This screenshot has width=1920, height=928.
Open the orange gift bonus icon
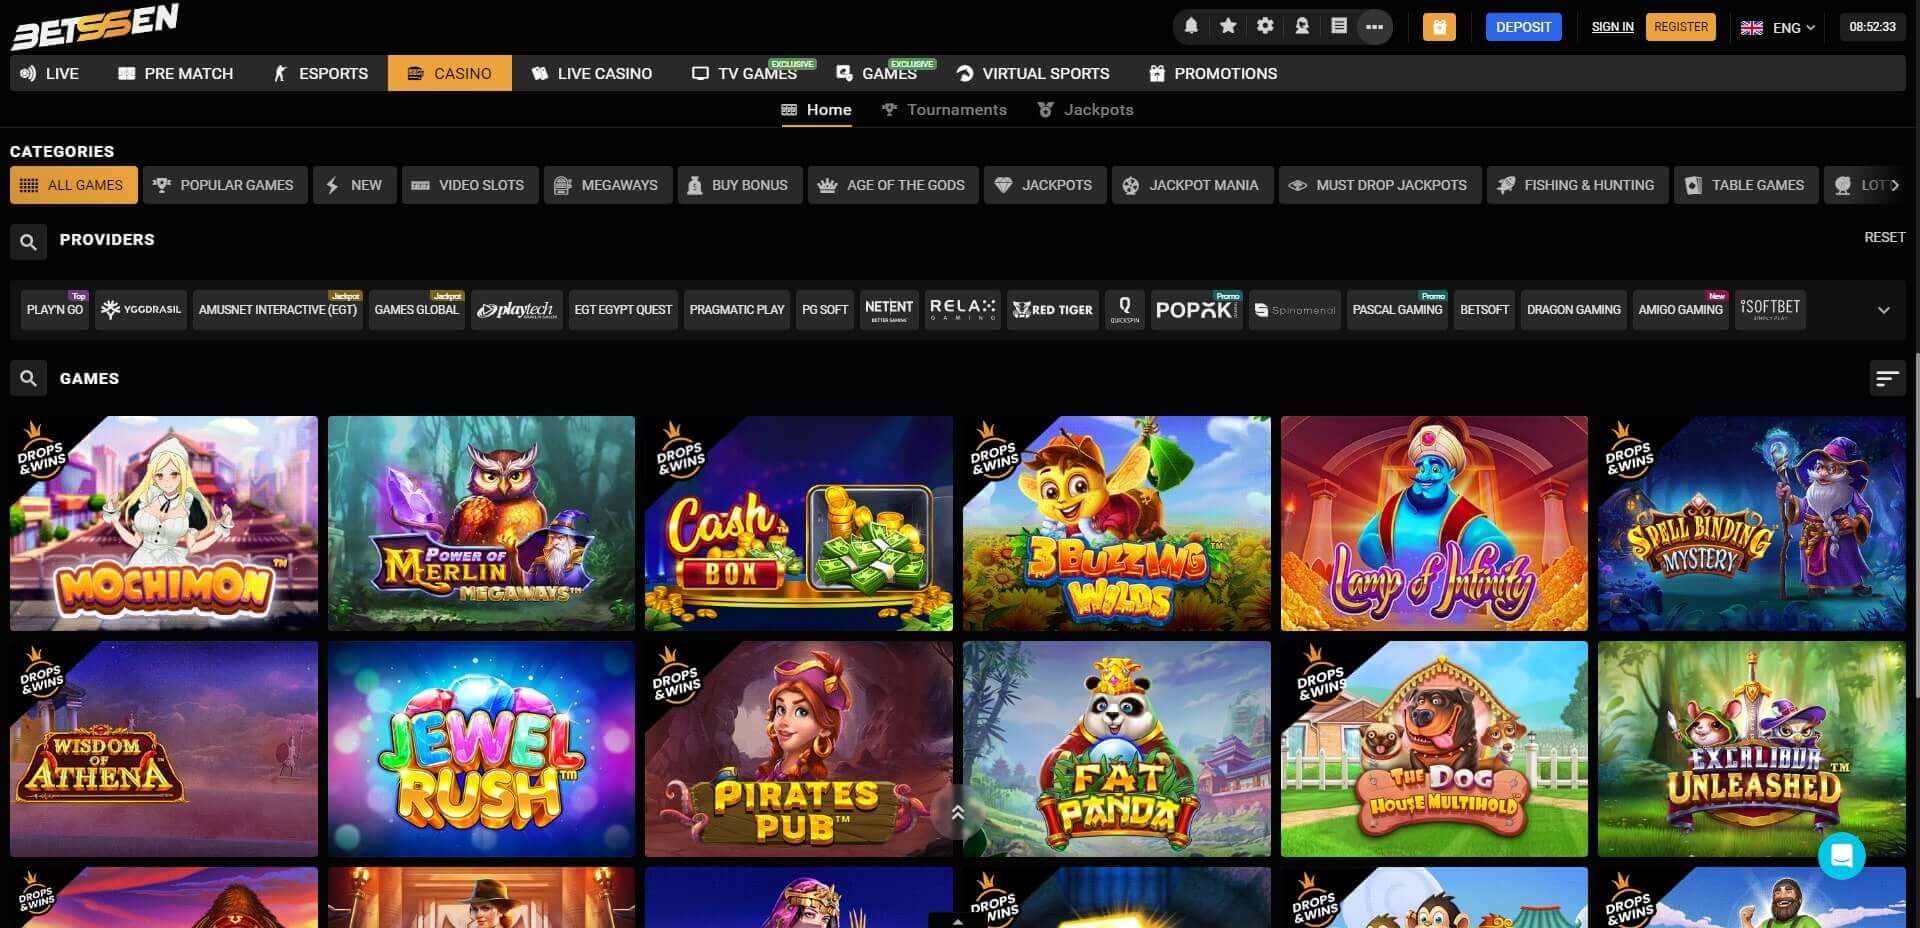pyautogui.click(x=1439, y=27)
